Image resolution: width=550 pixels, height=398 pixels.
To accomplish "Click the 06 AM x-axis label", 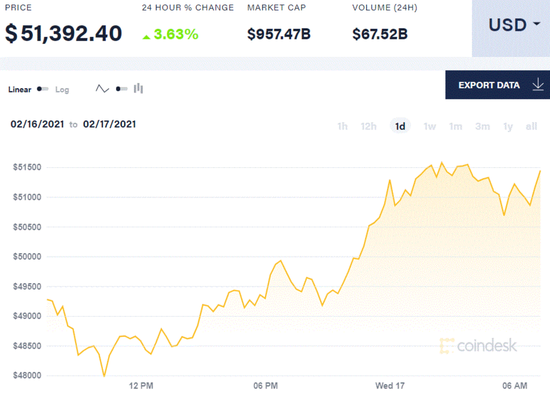I will (x=515, y=386).
